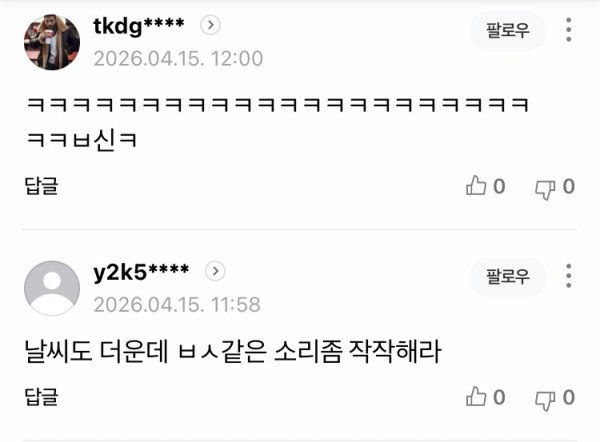Viewport: 600px width, 442px height.
Task: Open the y2k5**** username link
Action: pyautogui.click(x=141, y=272)
